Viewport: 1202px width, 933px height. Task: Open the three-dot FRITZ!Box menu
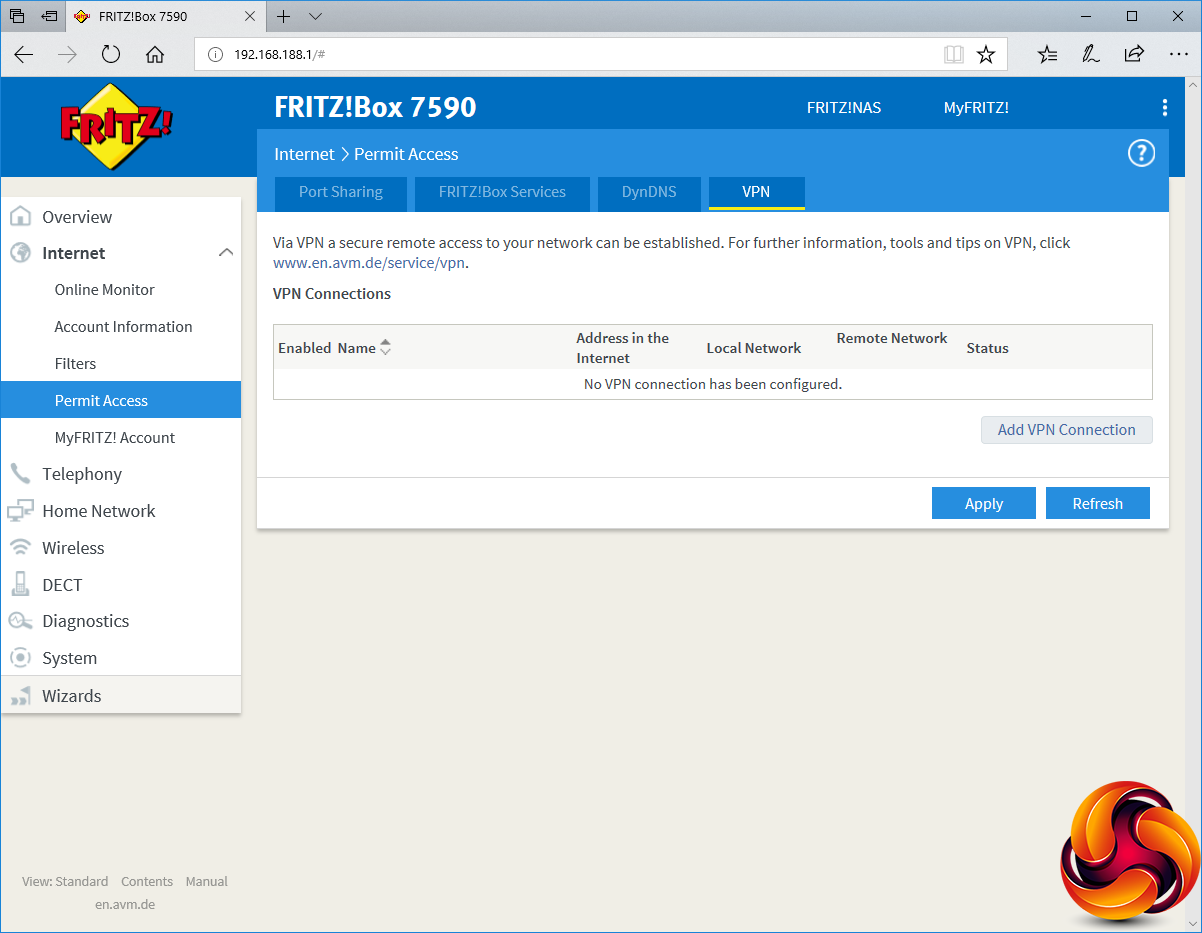(1164, 108)
